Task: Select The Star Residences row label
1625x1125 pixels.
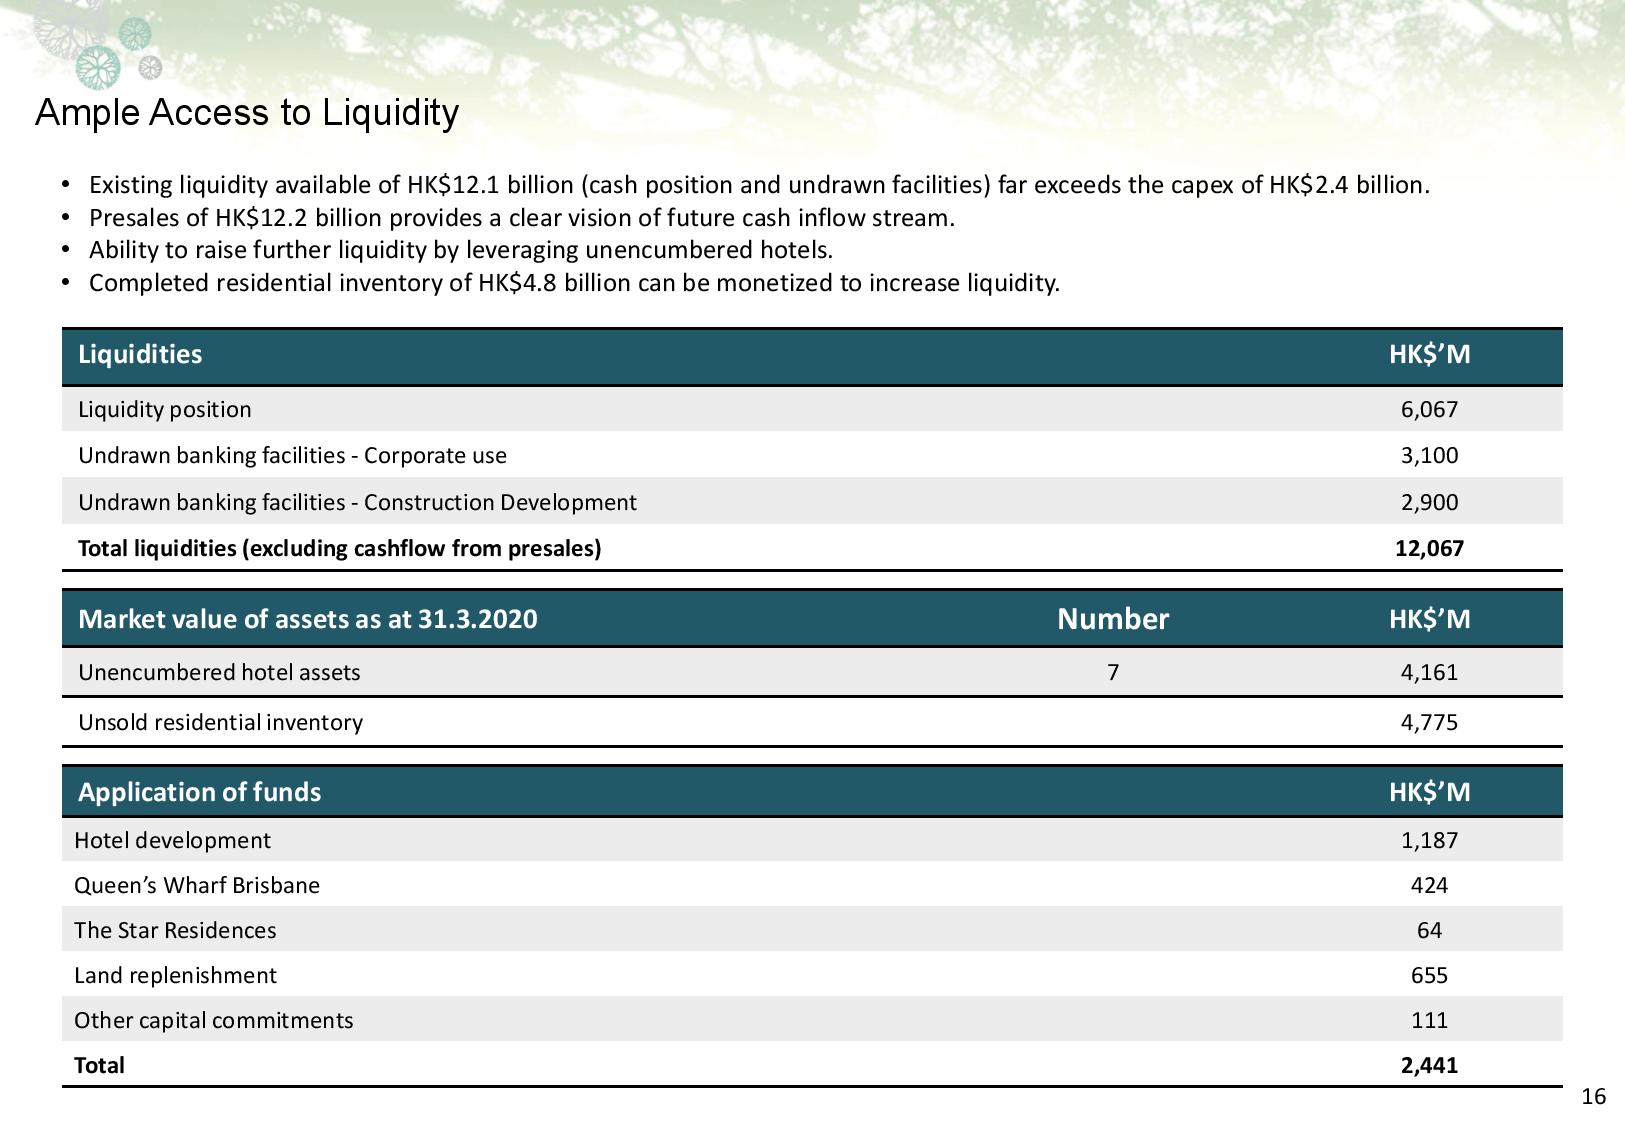Action: [175, 930]
